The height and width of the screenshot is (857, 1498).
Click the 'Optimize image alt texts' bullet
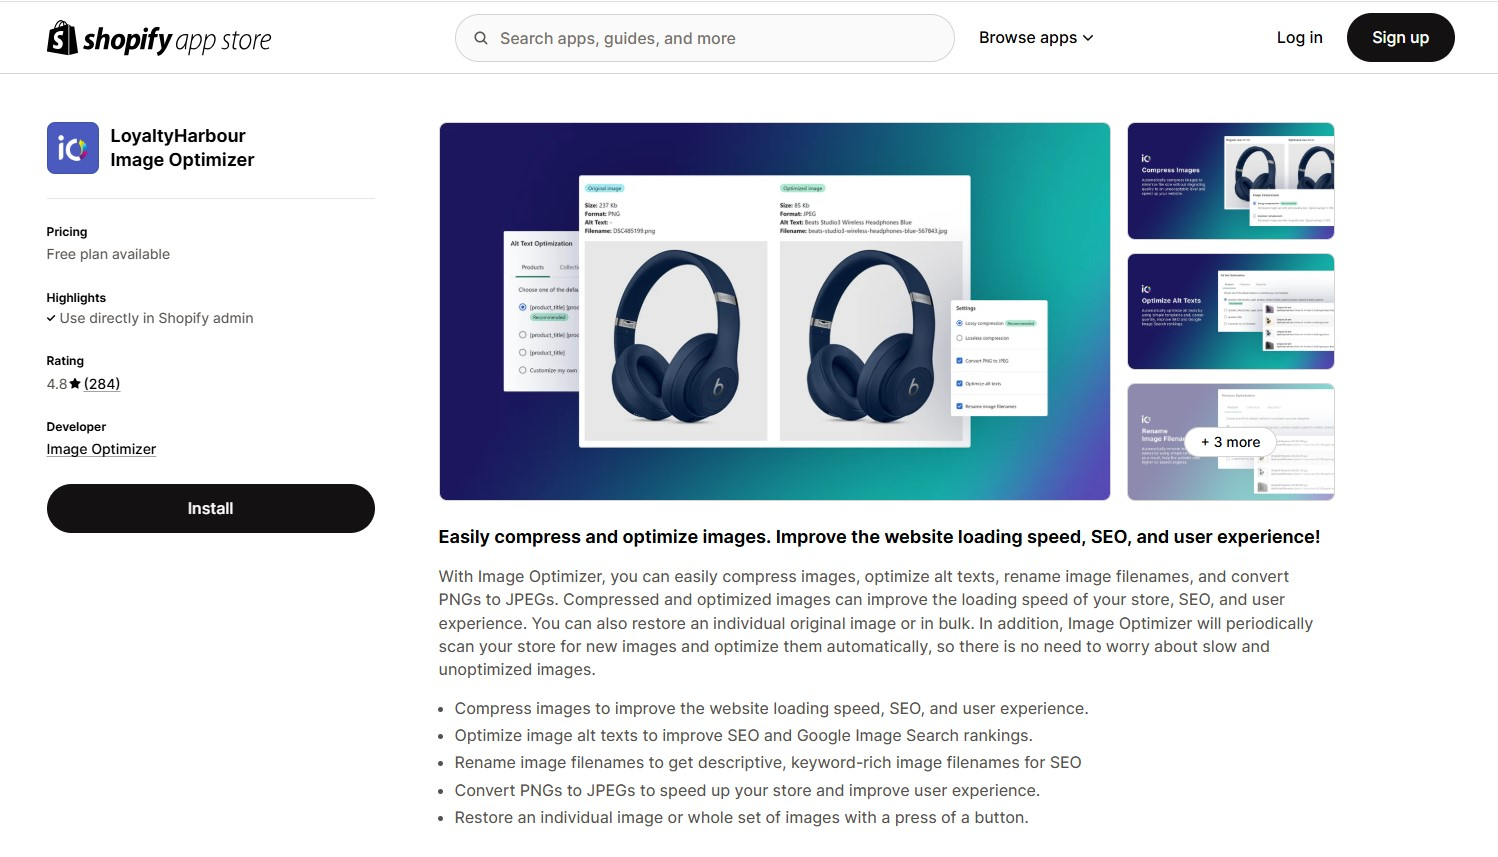[744, 735]
